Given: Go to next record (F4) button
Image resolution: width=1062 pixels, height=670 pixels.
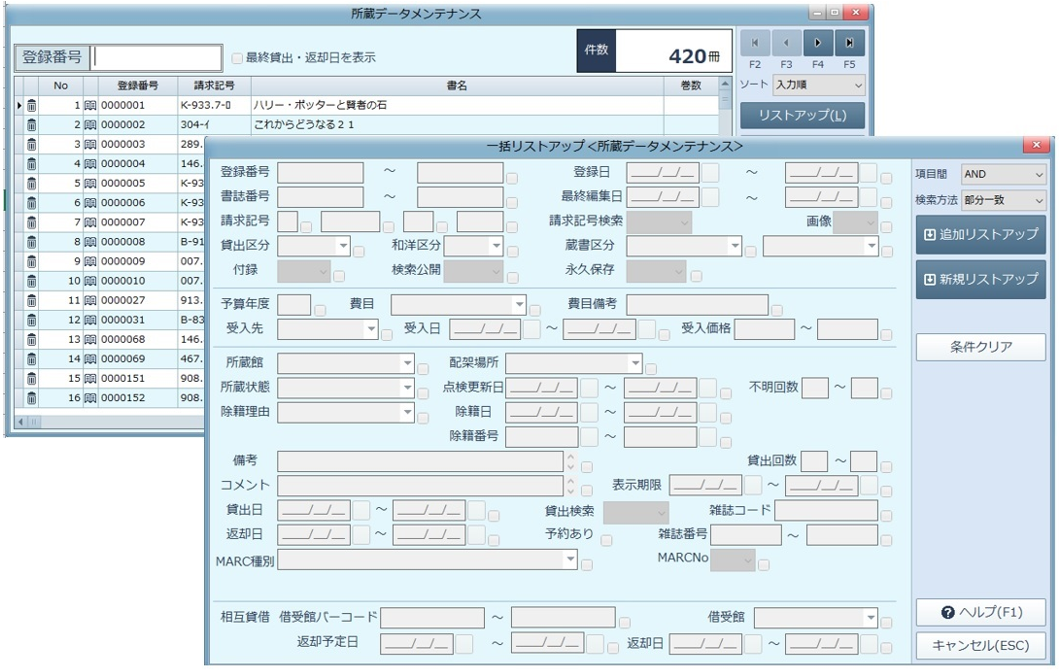Looking at the screenshot, I should [x=817, y=43].
